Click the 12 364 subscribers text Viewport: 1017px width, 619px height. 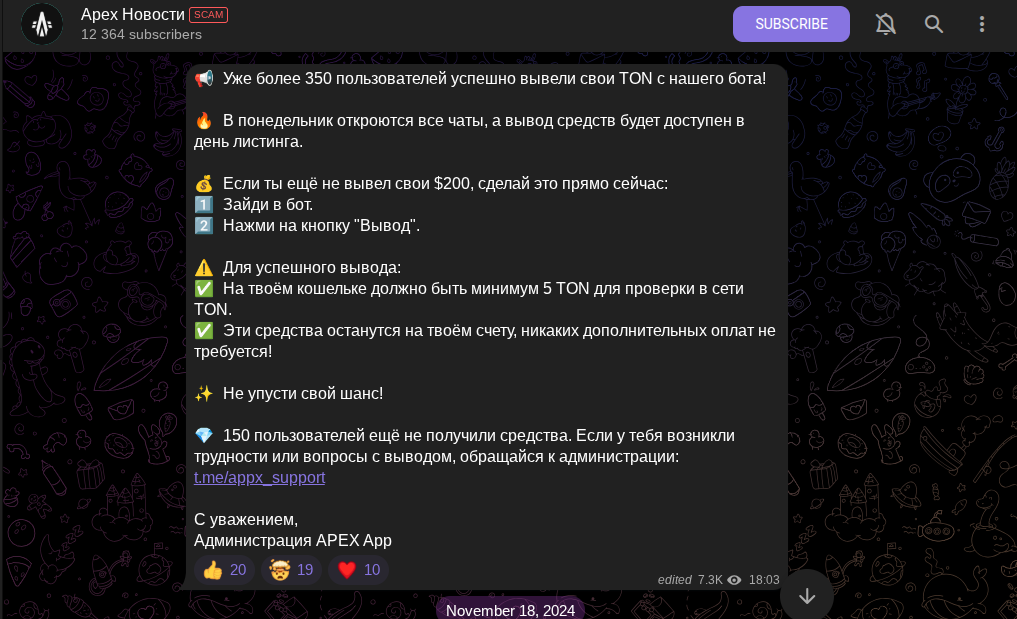141,34
